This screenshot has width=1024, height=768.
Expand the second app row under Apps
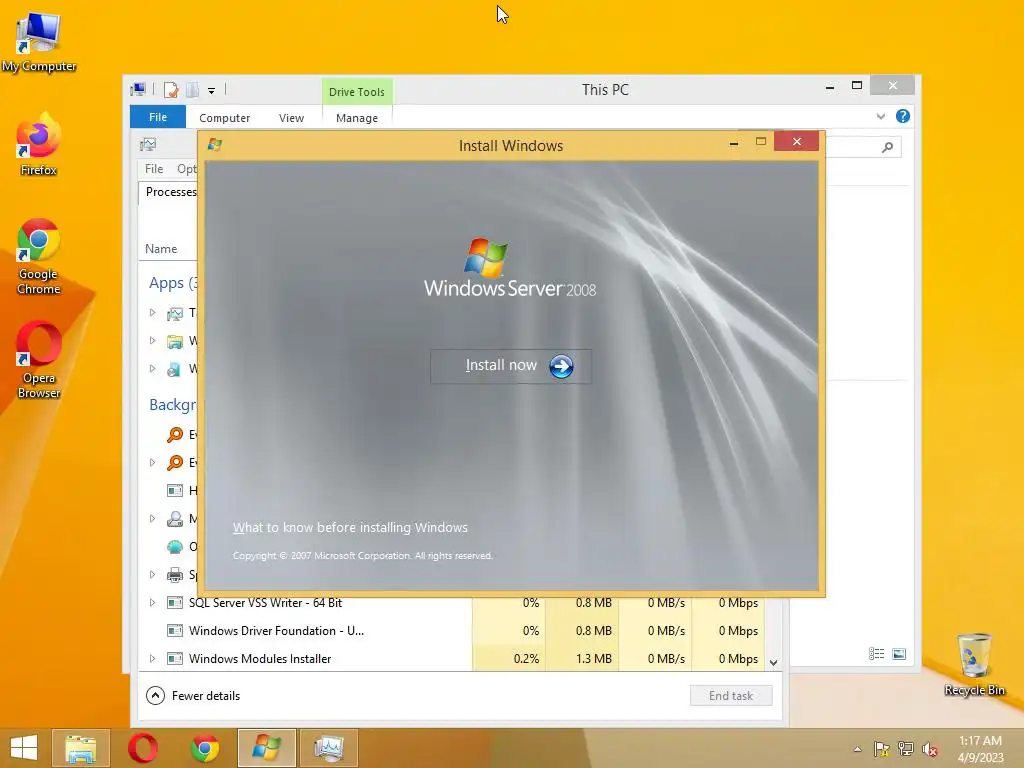[152, 341]
